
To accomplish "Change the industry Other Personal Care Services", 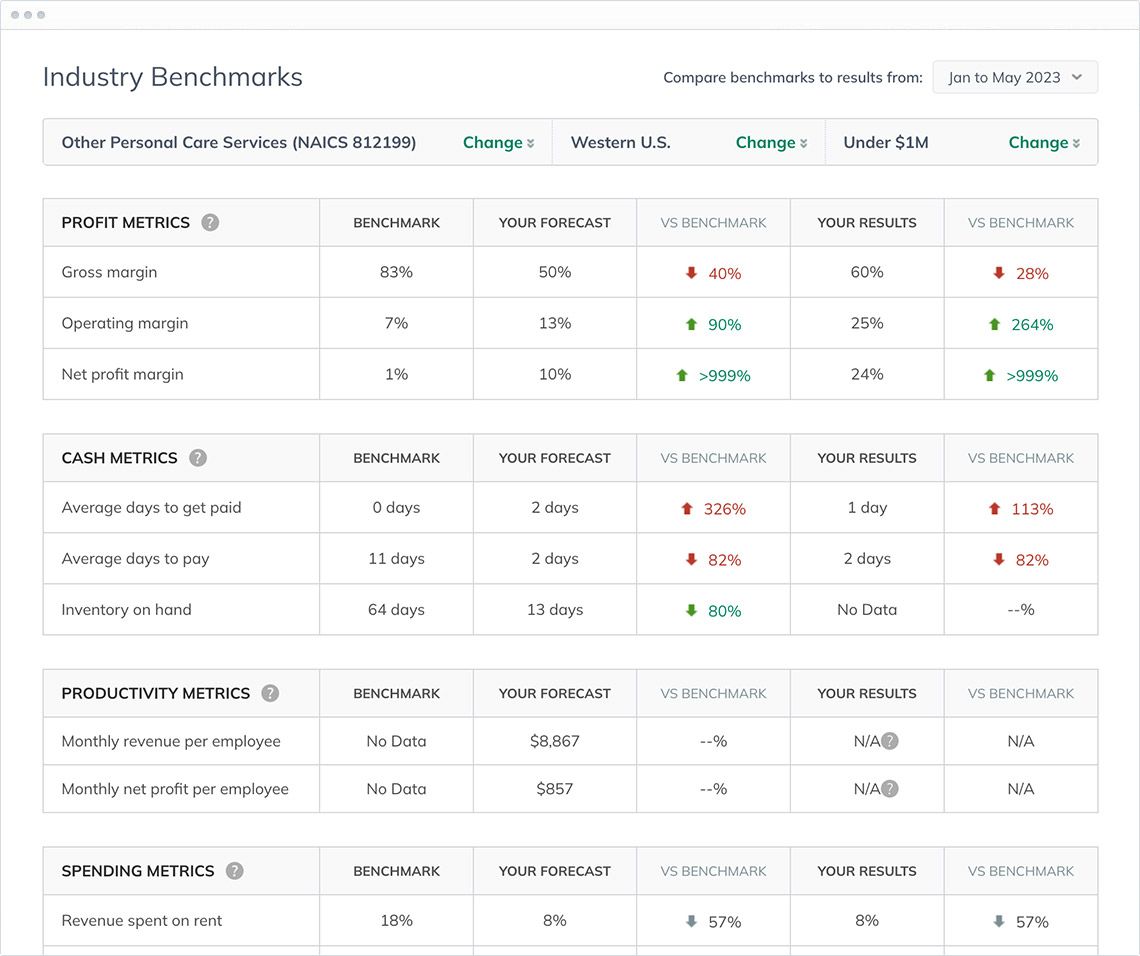I will click(x=499, y=142).
